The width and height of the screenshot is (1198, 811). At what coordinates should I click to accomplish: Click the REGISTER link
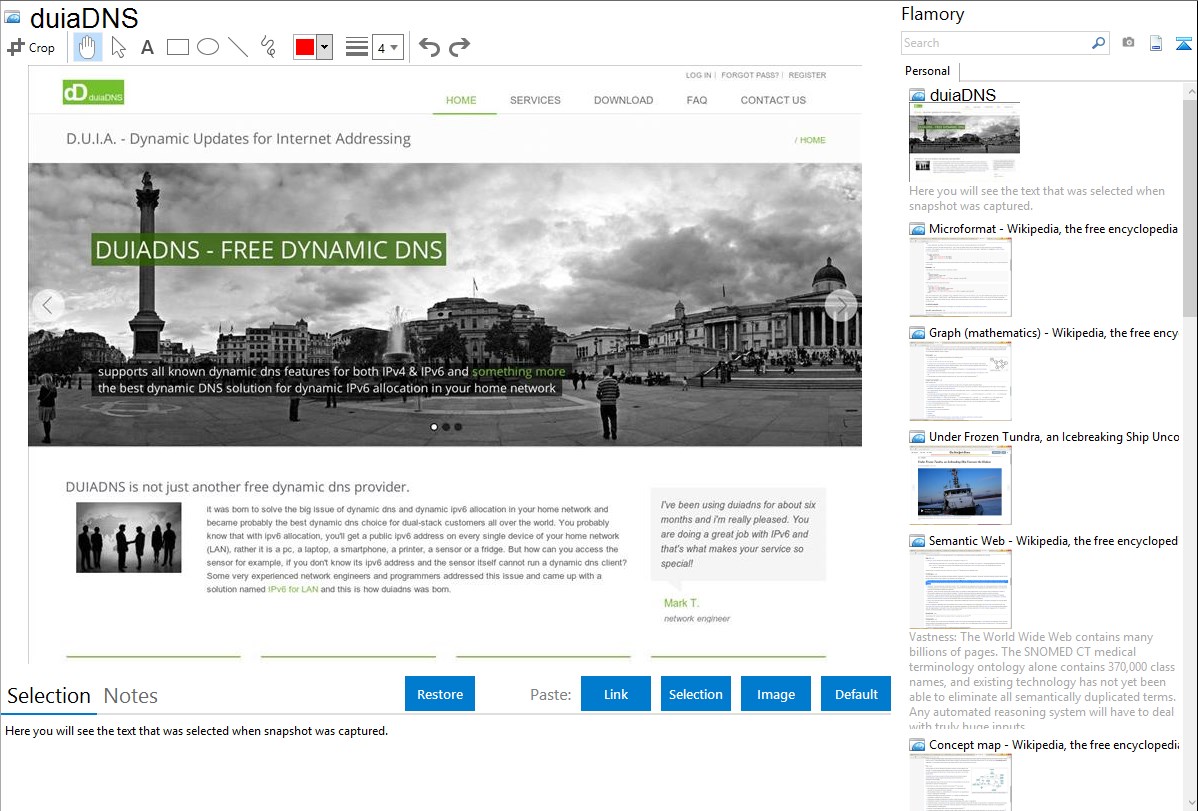click(x=807, y=75)
